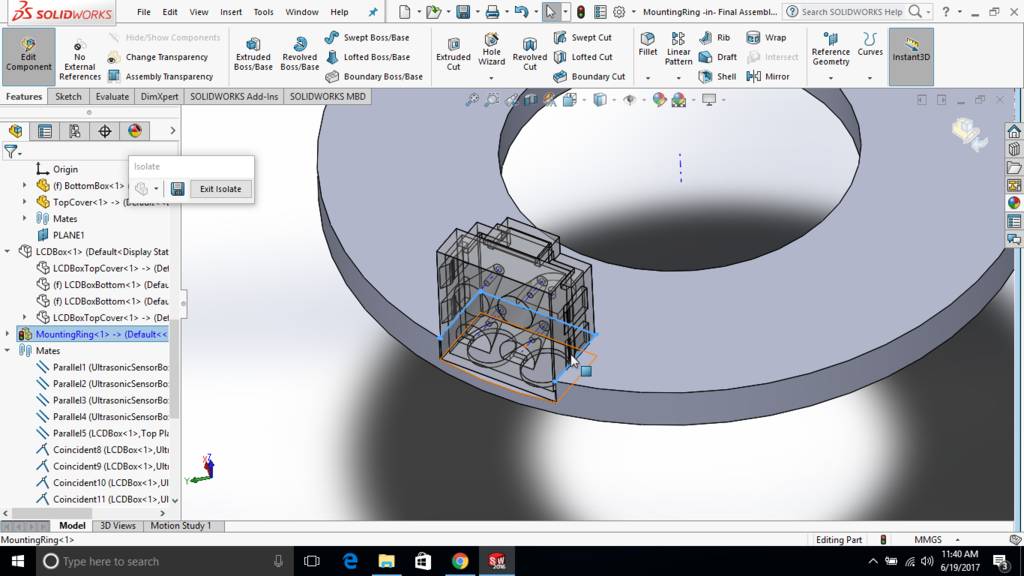Click the Exit Isolate button
Screen dimensions: 1024x576
(220, 189)
